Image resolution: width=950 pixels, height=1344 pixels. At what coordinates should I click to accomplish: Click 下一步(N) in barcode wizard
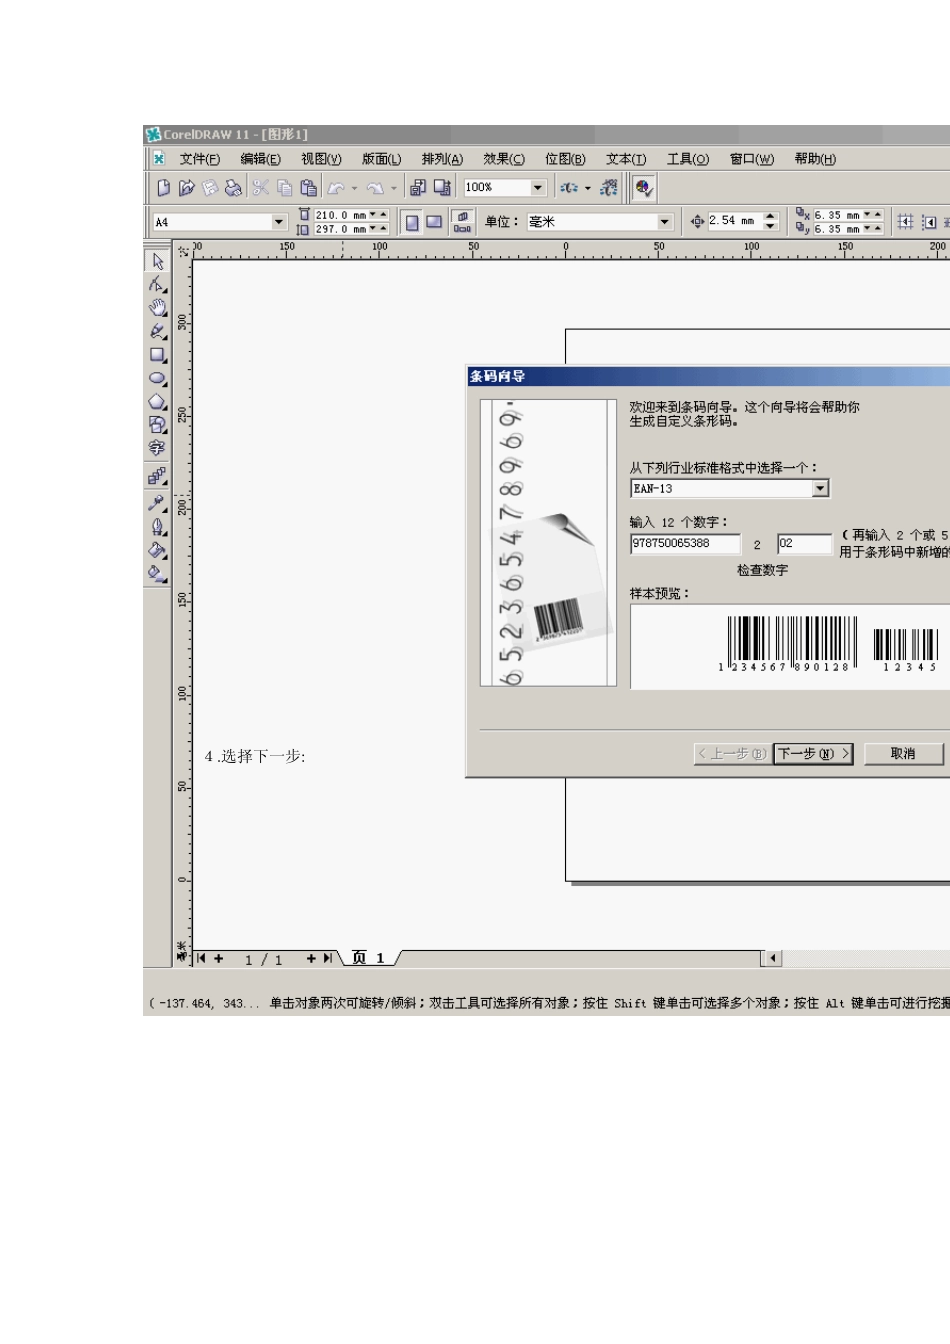click(x=814, y=754)
